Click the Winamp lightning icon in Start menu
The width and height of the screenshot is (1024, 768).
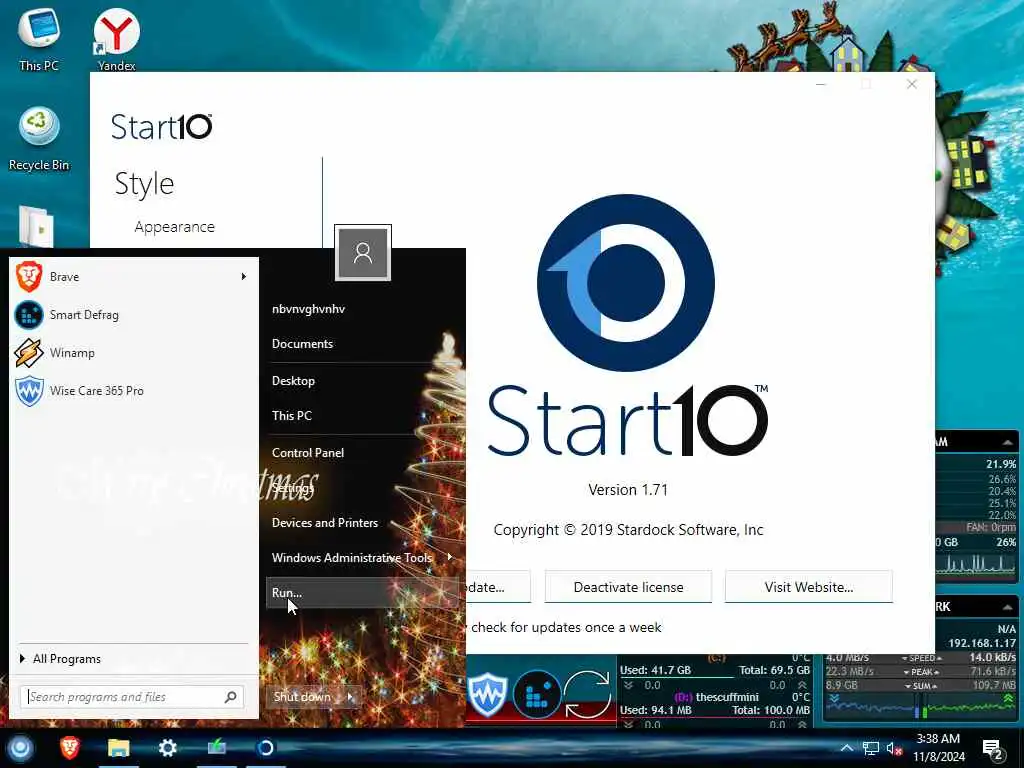(x=29, y=353)
